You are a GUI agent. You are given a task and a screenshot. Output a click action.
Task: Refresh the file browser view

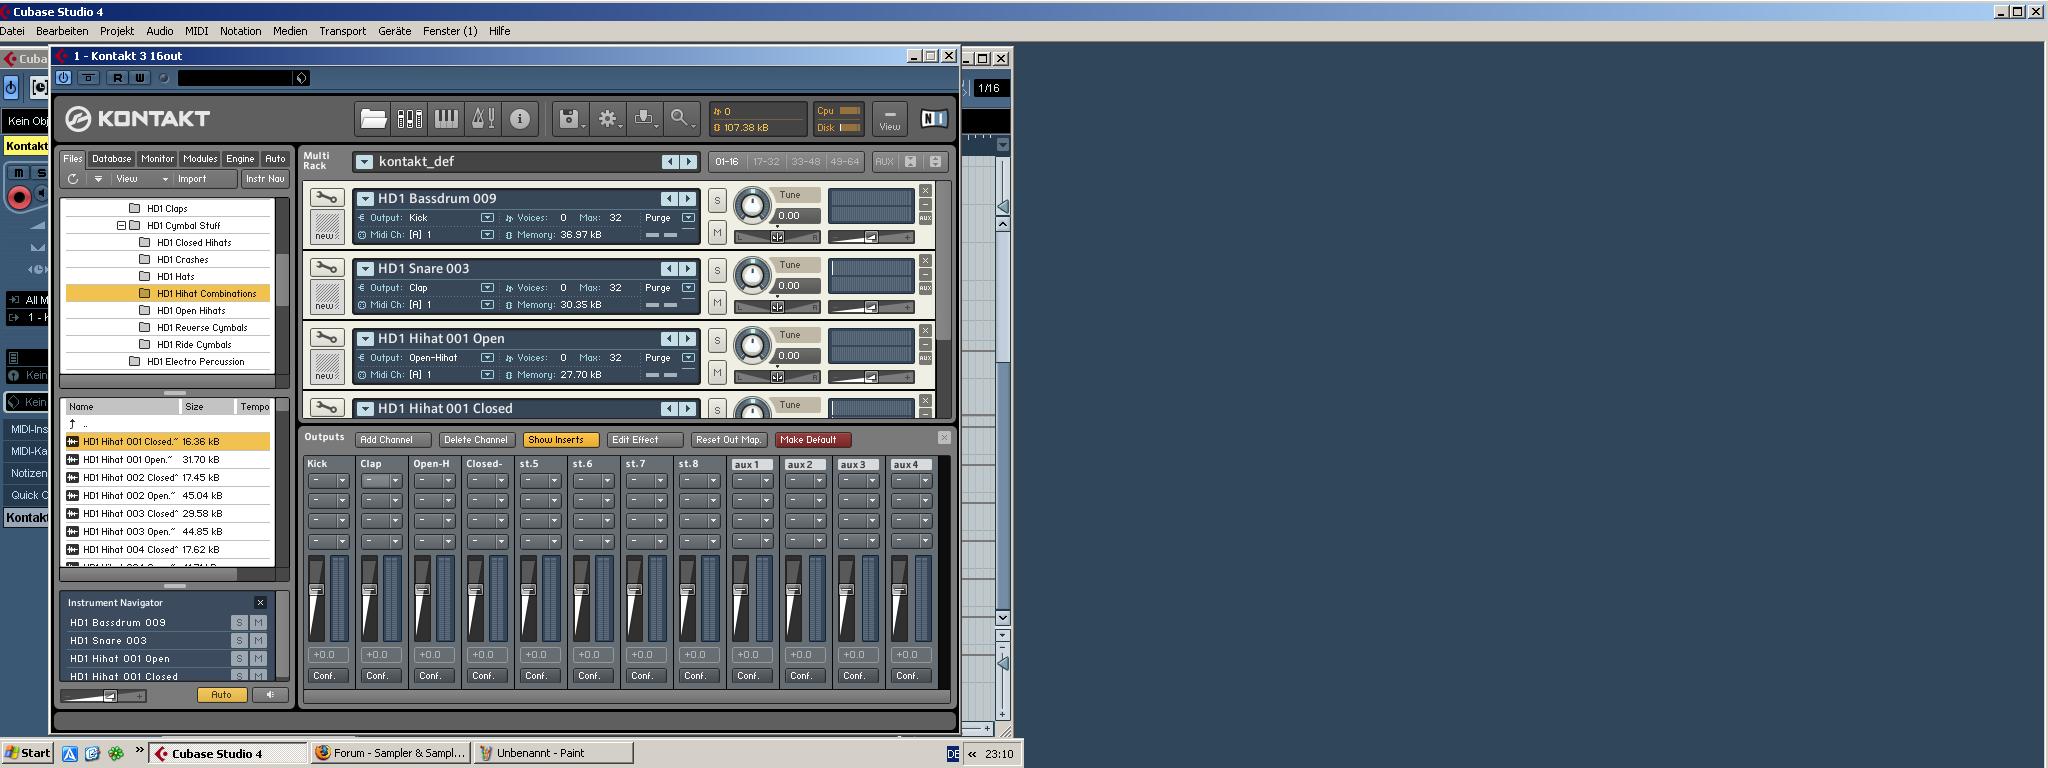click(x=73, y=179)
